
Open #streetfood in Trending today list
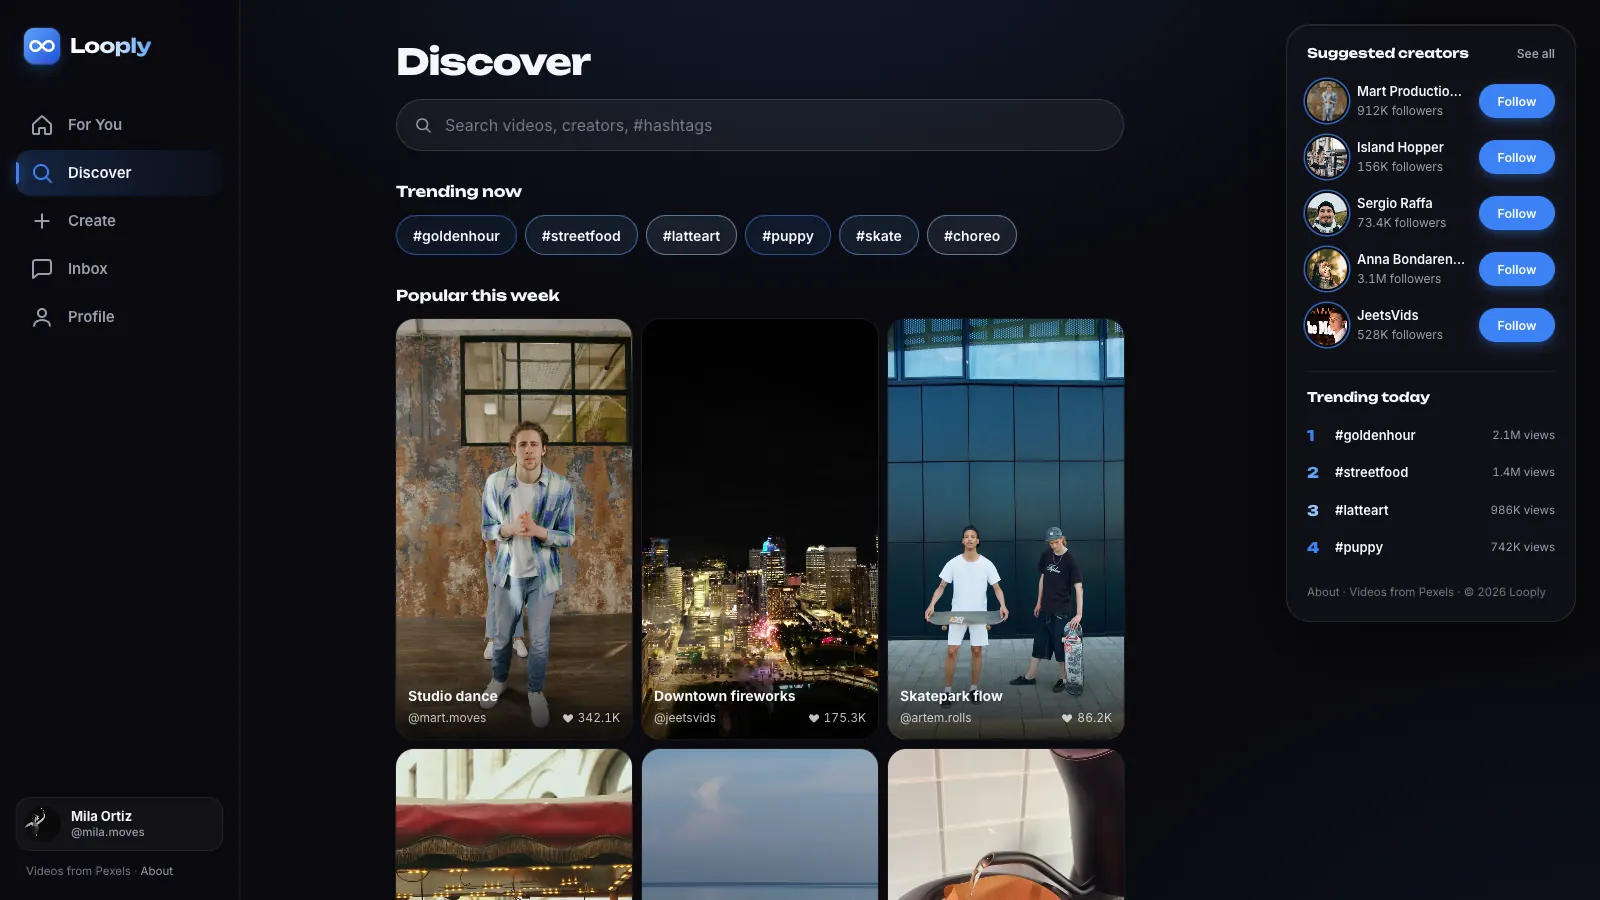pyautogui.click(x=1431, y=472)
